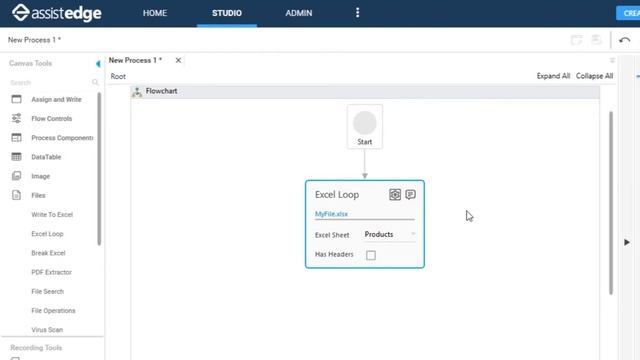Expand the right side panel arrow

(627, 242)
